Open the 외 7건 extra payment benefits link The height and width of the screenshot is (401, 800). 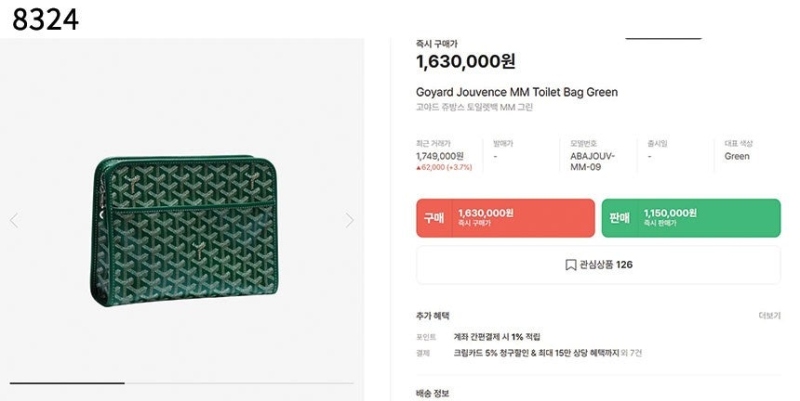tap(632, 353)
